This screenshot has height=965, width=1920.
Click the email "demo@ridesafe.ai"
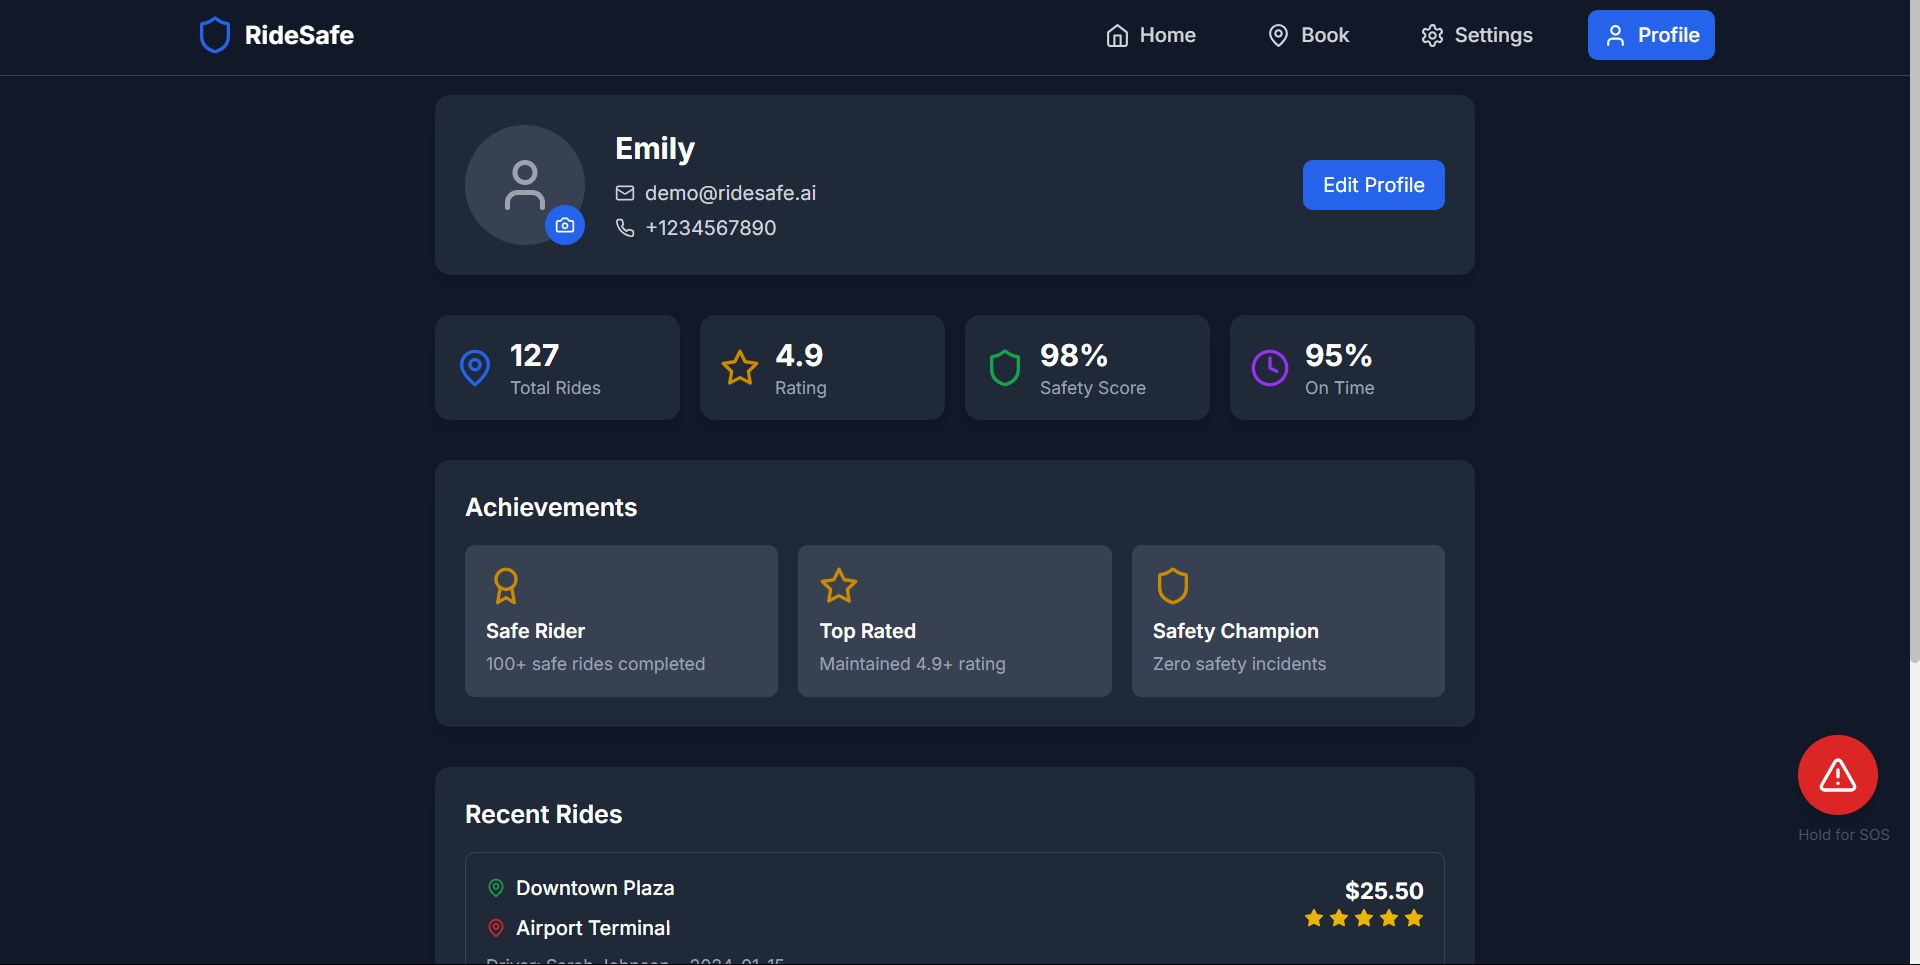click(x=730, y=193)
